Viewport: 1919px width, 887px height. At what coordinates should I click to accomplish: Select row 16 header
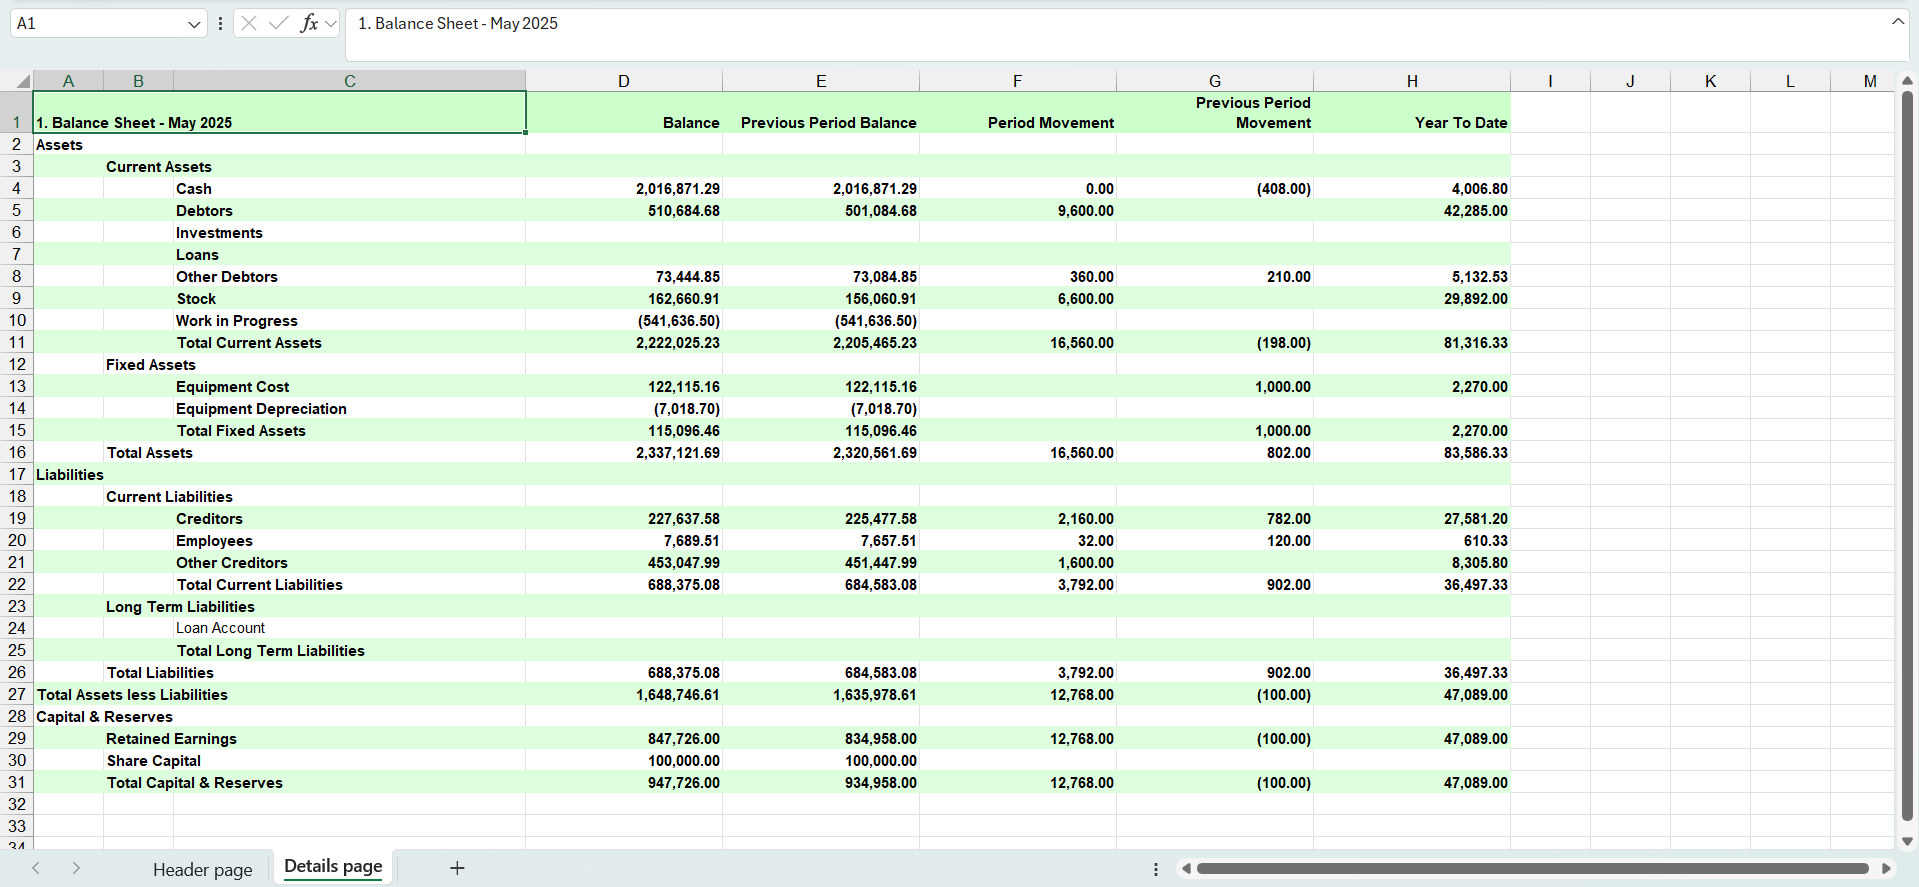point(17,452)
